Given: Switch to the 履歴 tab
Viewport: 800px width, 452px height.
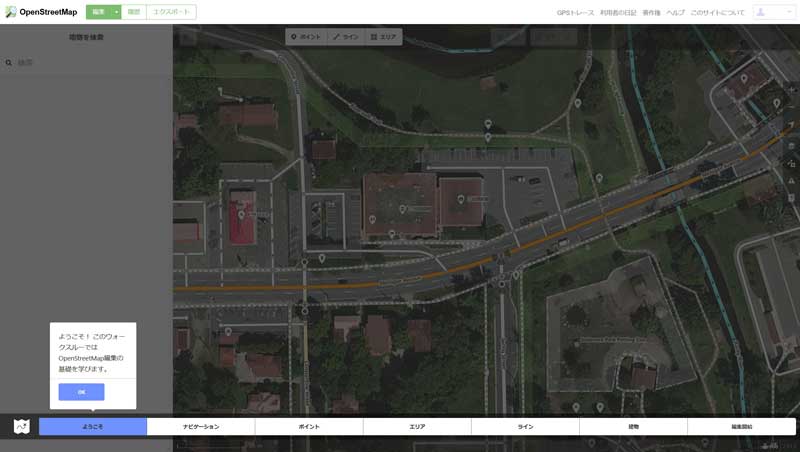Looking at the screenshot, I should coord(134,12).
